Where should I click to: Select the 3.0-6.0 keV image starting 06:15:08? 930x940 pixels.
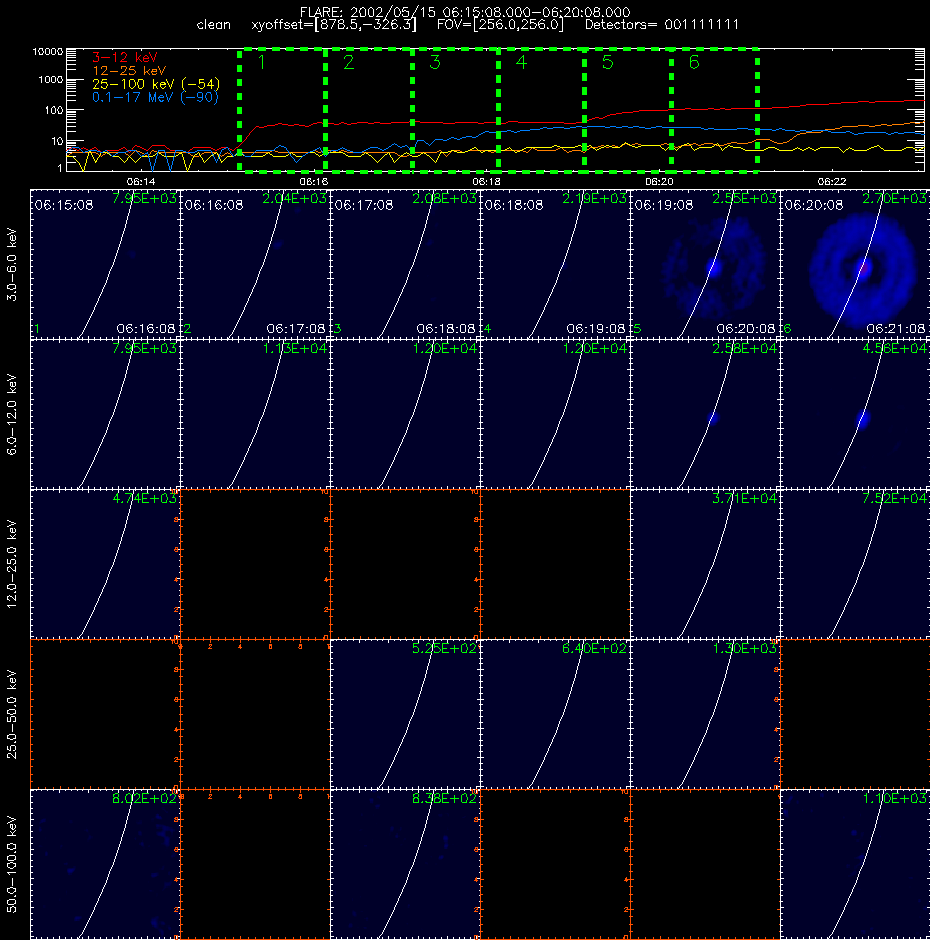105,264
